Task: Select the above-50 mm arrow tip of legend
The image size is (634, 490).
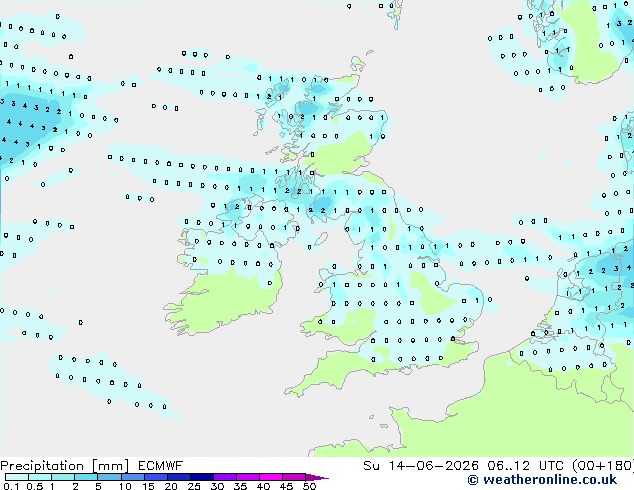Action: 317,477
